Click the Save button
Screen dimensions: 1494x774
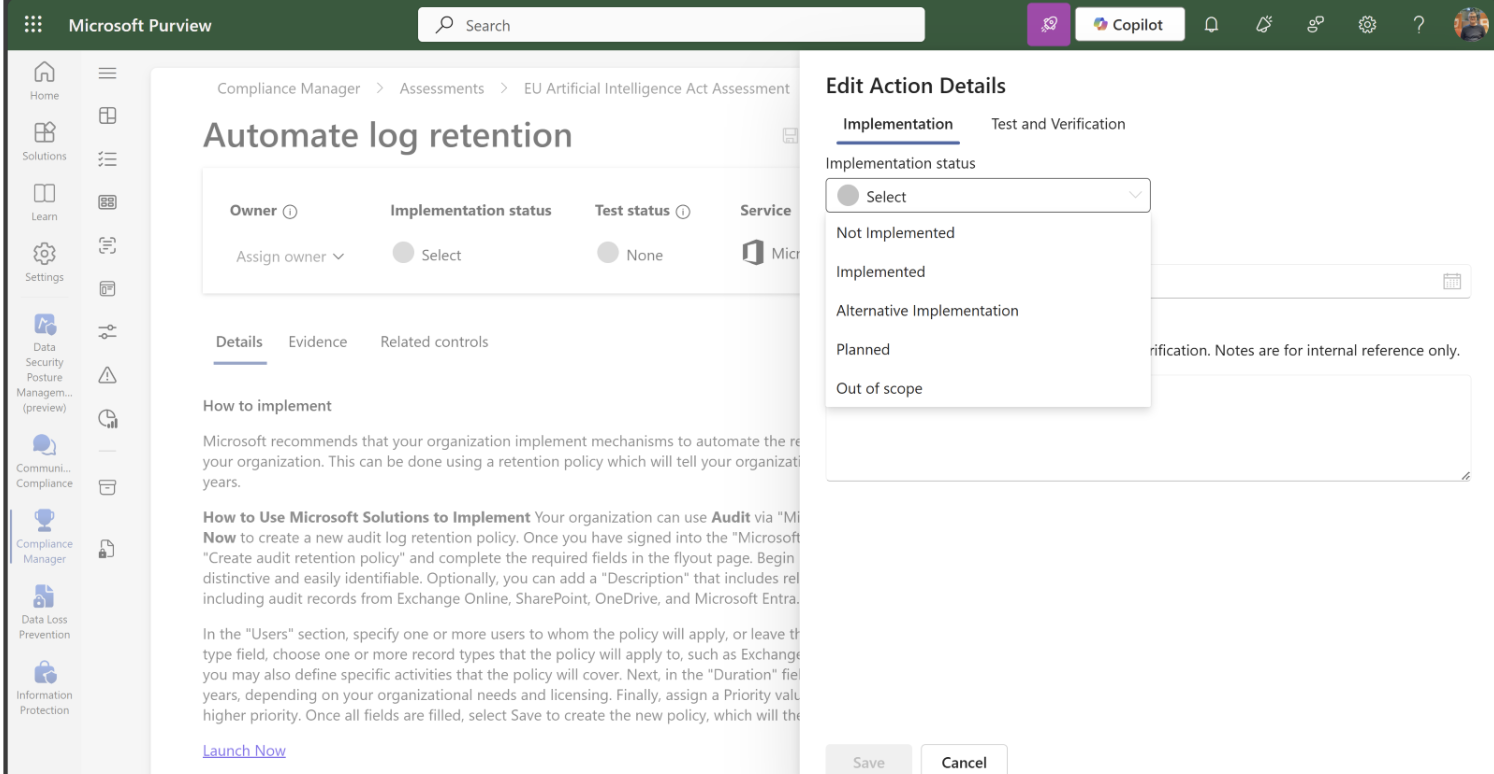(869, 762)
